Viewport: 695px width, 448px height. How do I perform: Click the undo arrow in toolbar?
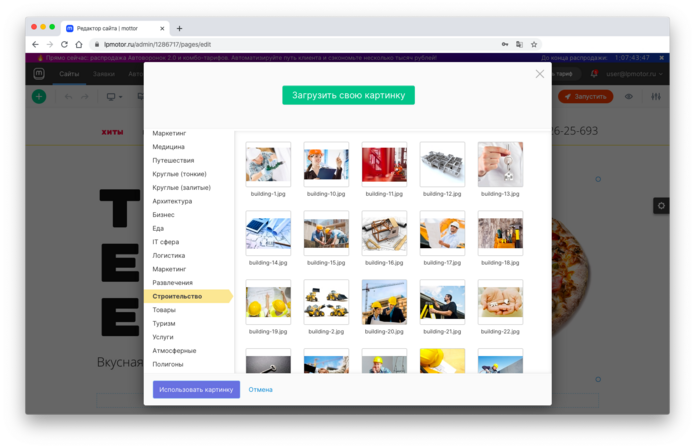tap(68, 96)
